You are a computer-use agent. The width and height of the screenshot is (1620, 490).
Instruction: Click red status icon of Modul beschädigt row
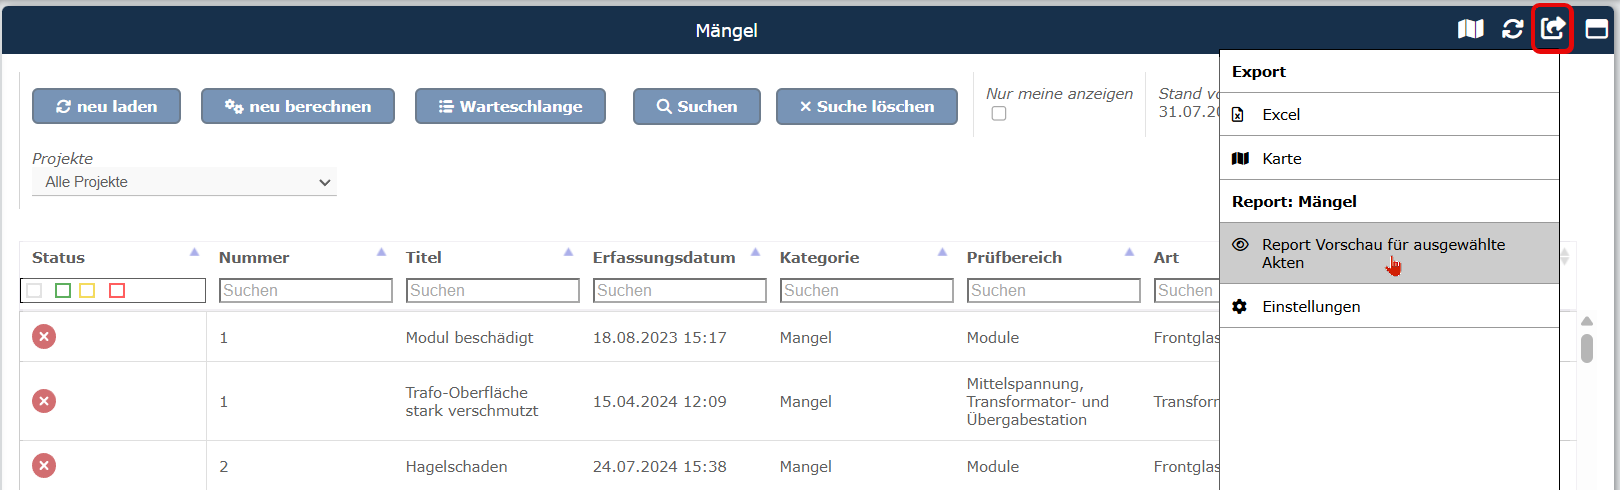[x=44, y=337]
